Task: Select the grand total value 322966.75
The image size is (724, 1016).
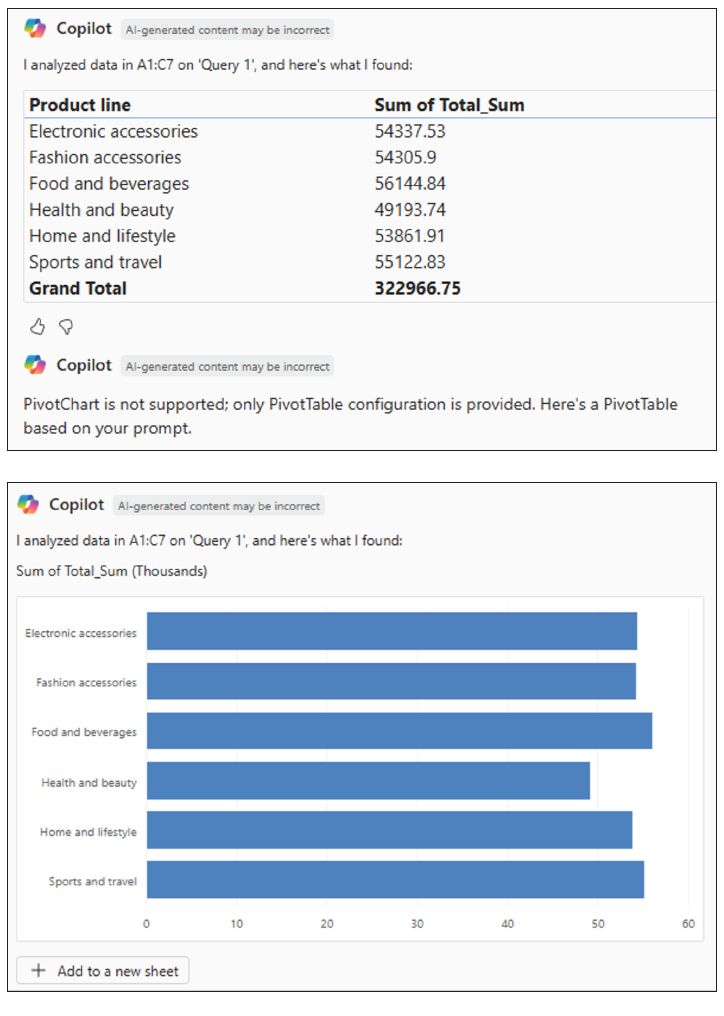Action: (x=417, y=288)
